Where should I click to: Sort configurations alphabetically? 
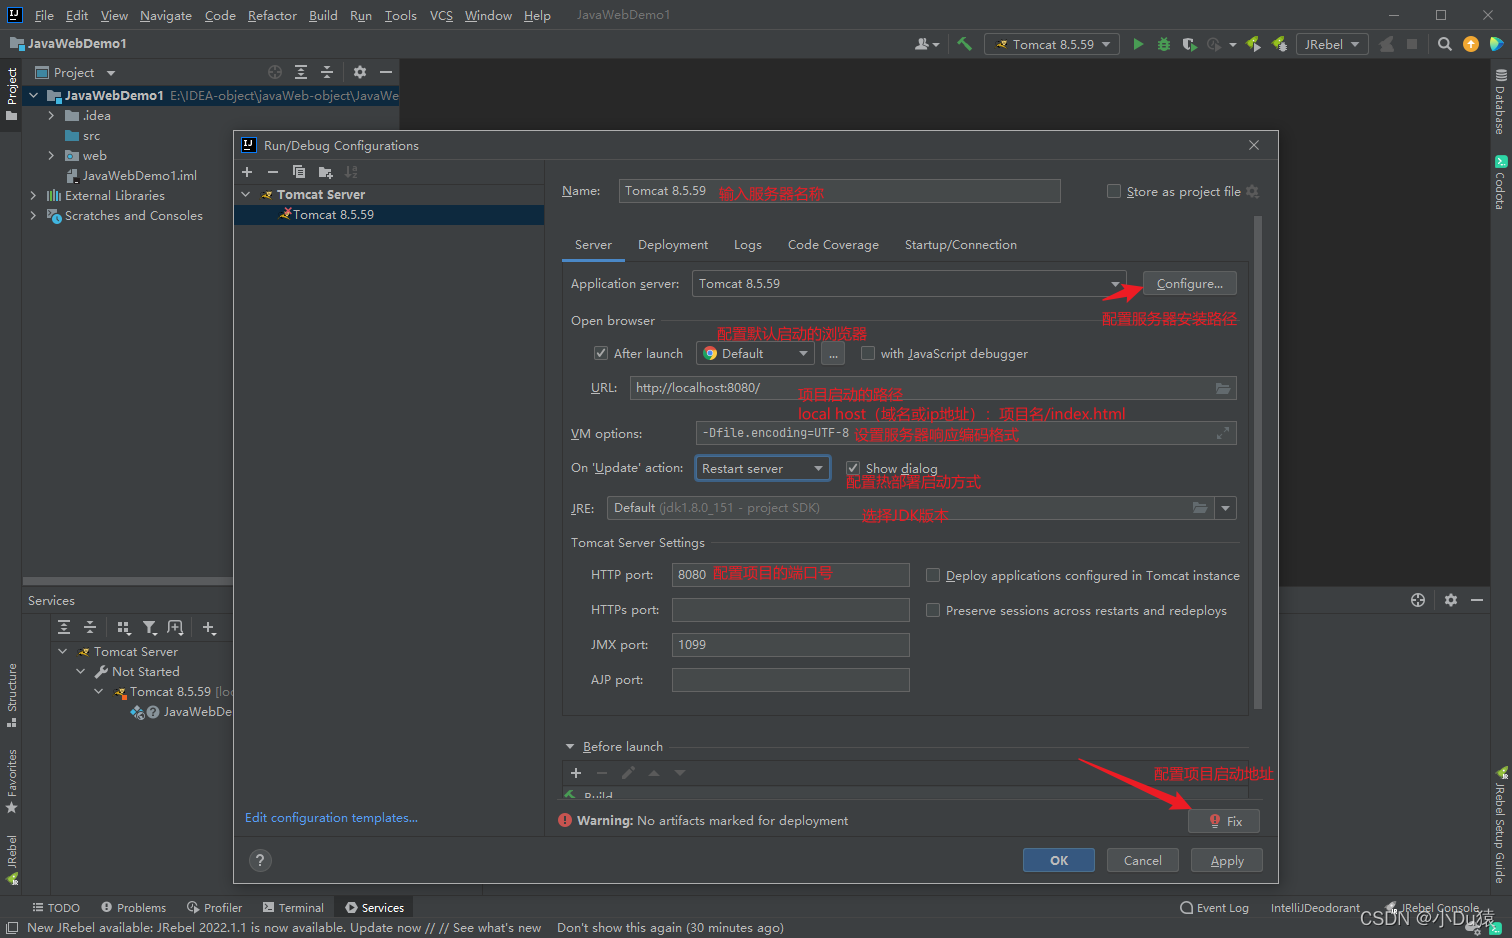click(351, 172)
